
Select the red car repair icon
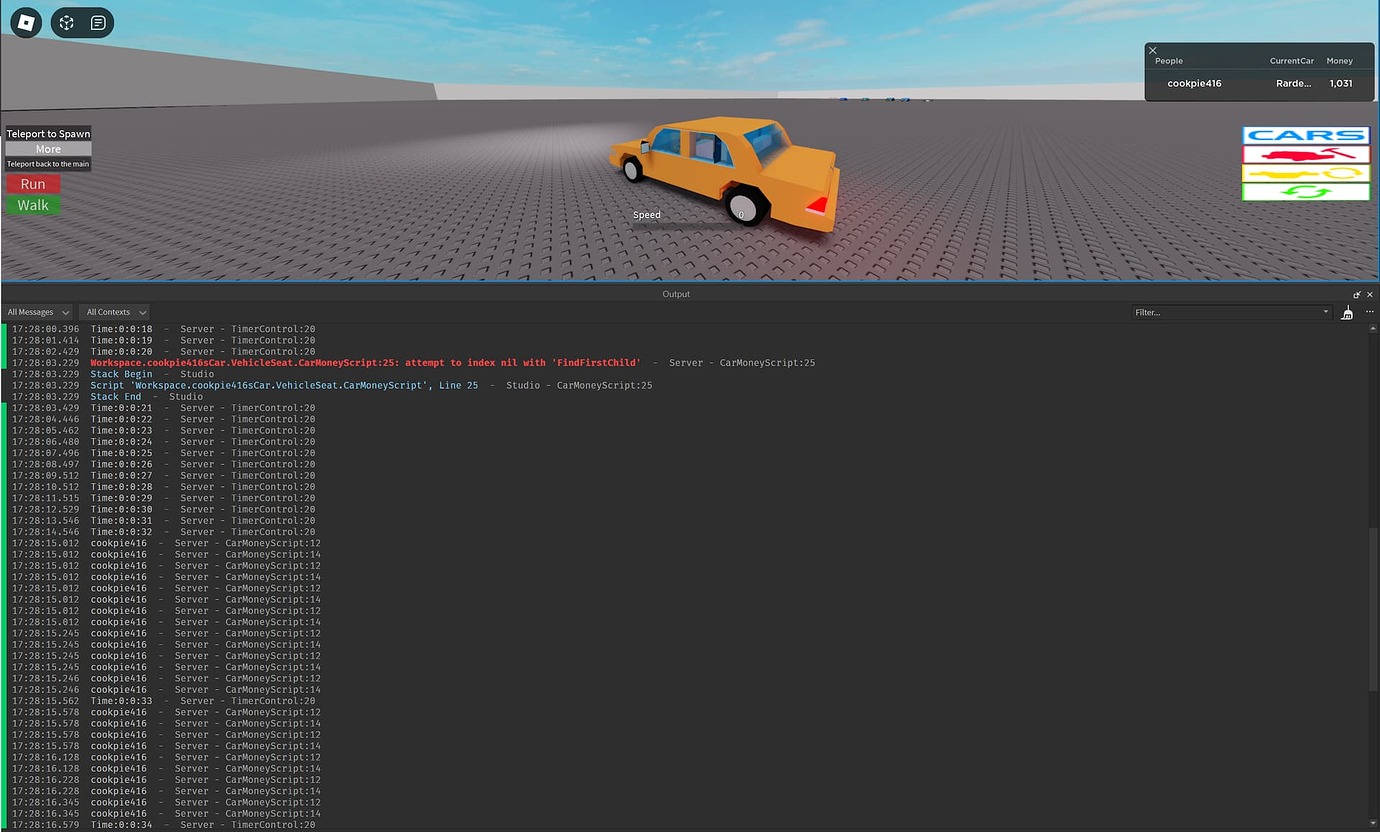pyautogui.click(x=1306, y=155)
